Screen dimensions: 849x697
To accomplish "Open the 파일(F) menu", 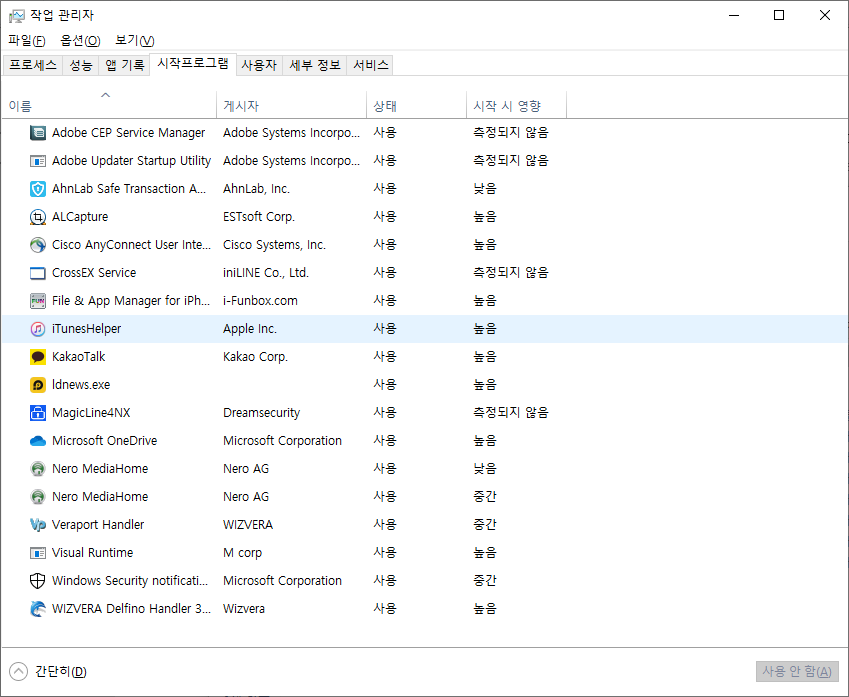I will tap(27, 41).
